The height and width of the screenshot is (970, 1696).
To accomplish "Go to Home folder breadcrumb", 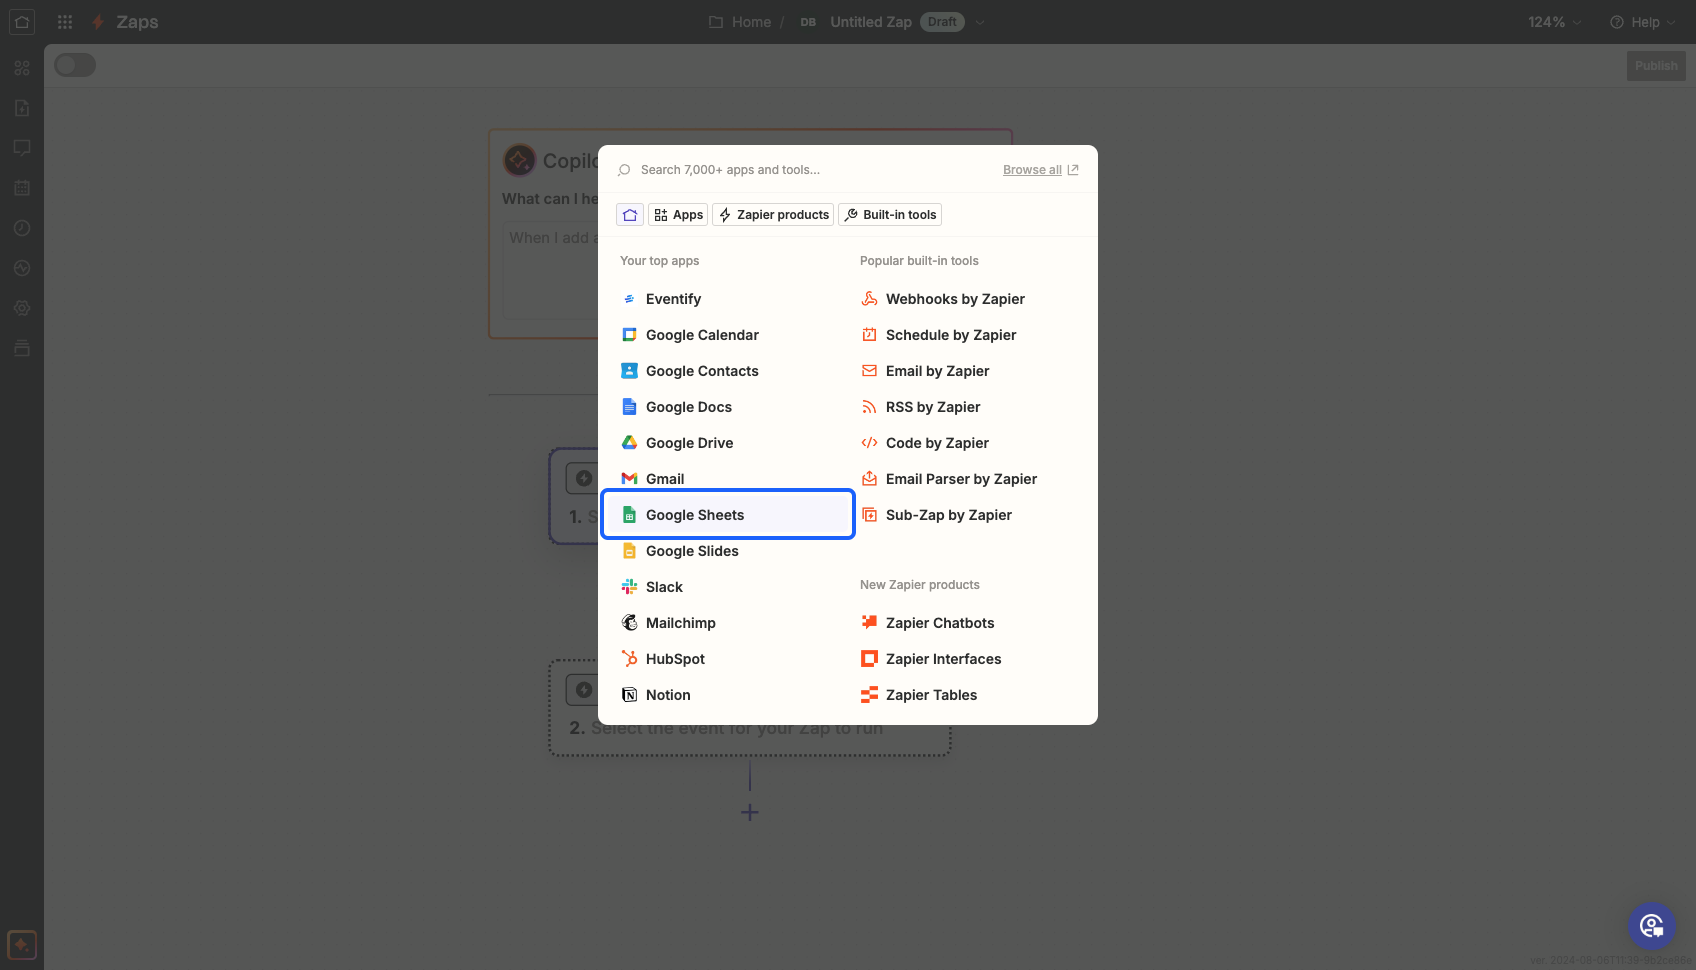I will (x=740, y=22).
